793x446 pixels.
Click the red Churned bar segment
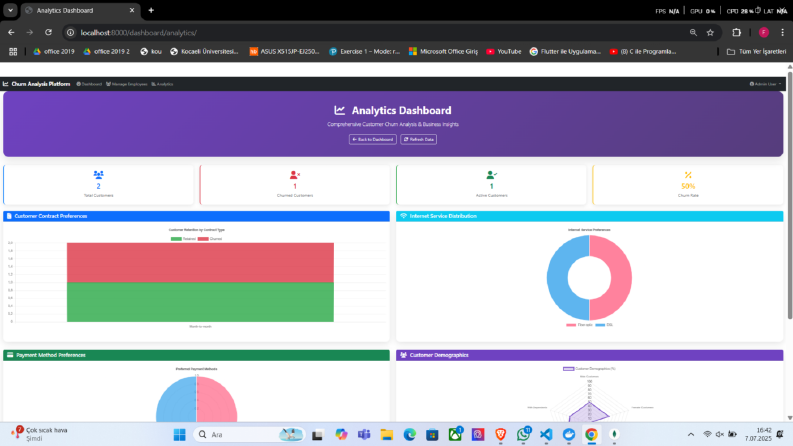click(x=200, y=262)
